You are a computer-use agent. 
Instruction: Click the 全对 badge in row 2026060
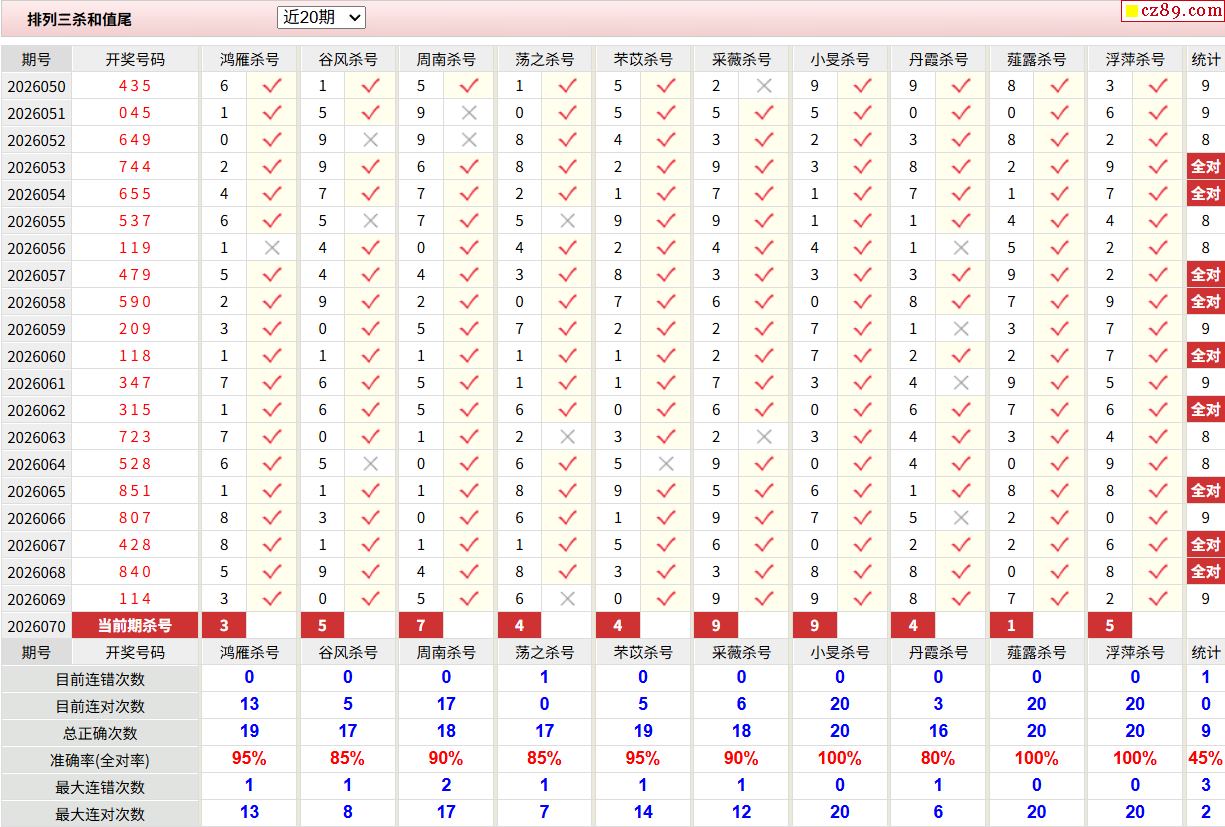(x=1206, y=356)
